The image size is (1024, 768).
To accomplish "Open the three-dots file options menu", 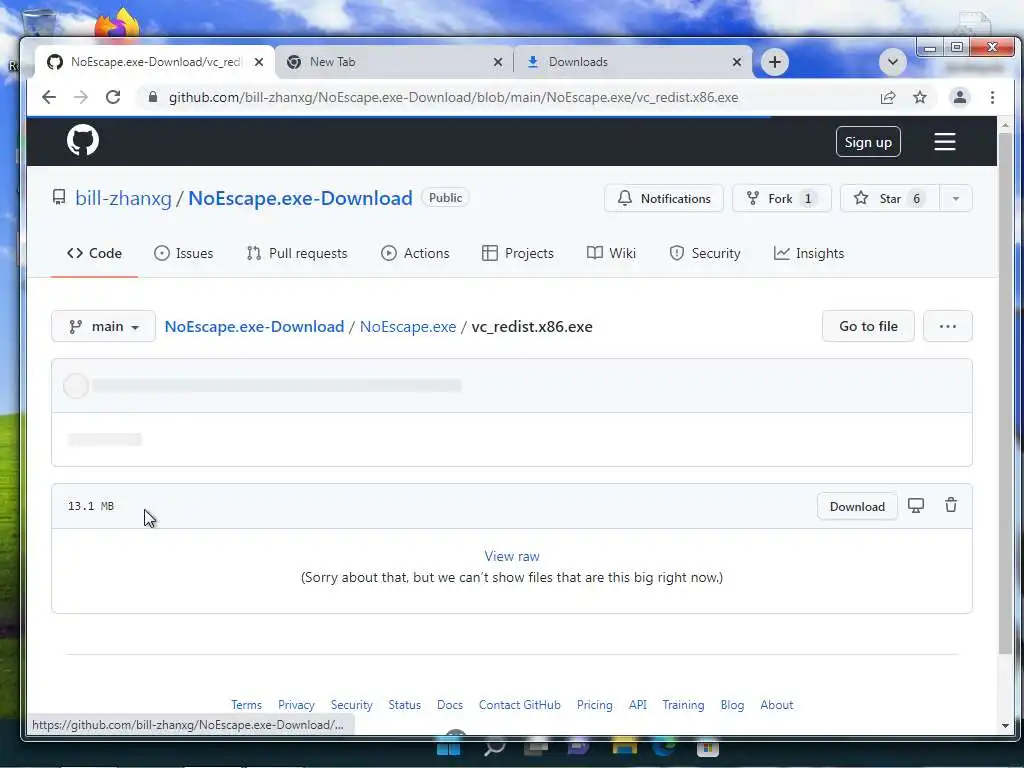I will (x=948, y=326).
